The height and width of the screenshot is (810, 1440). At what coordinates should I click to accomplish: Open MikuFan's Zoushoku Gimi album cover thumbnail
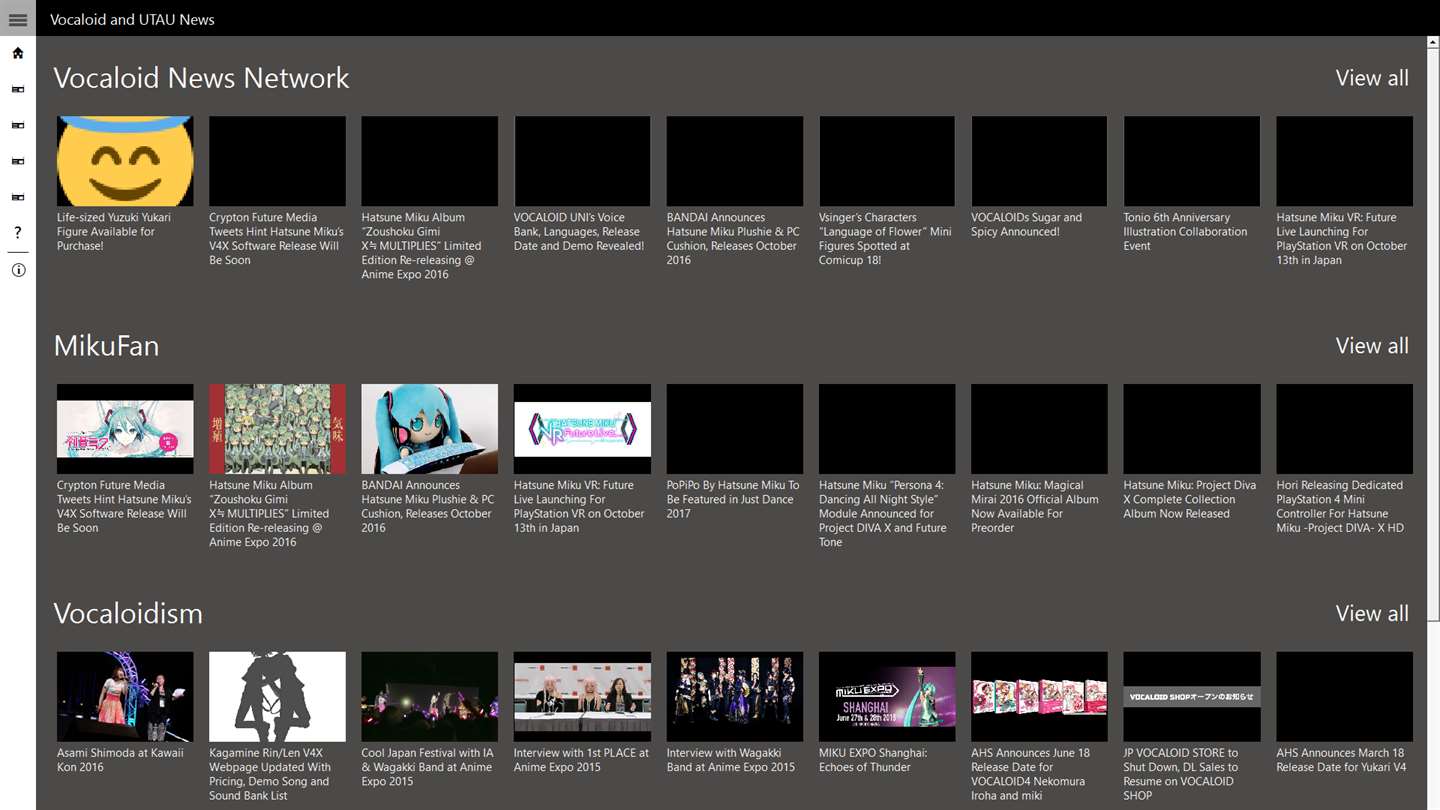point(277,429)
